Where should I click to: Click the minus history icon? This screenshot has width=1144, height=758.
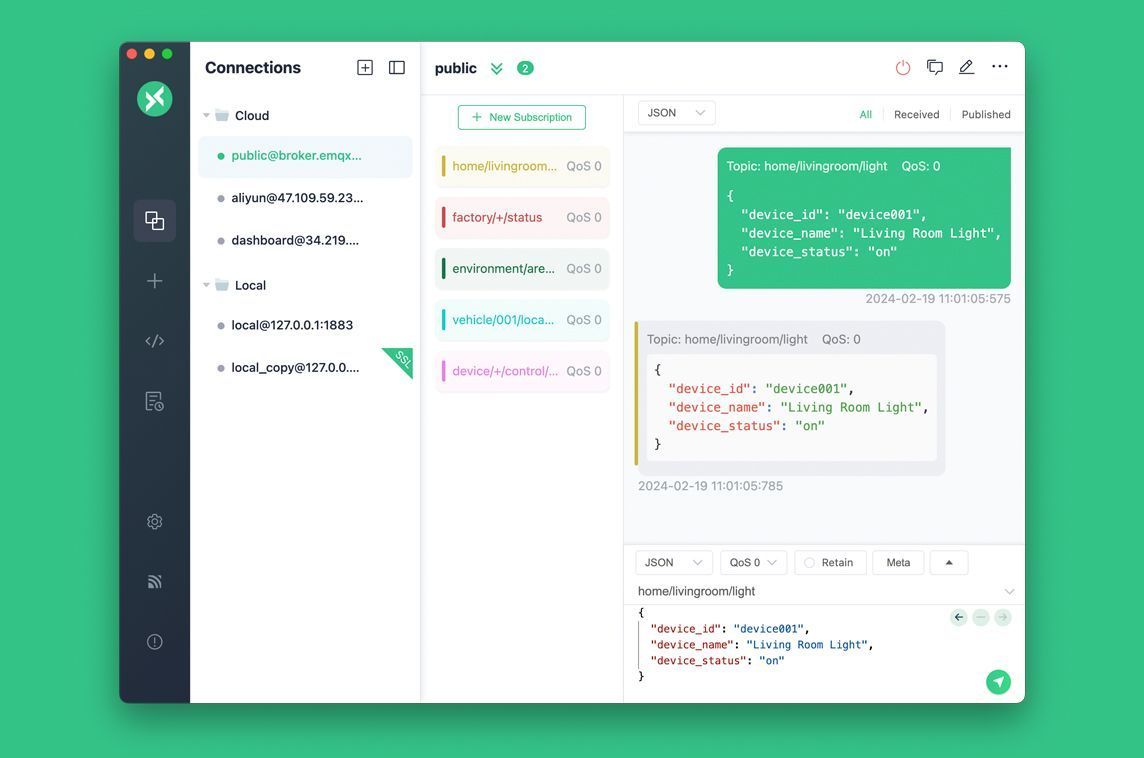(981, 617)
